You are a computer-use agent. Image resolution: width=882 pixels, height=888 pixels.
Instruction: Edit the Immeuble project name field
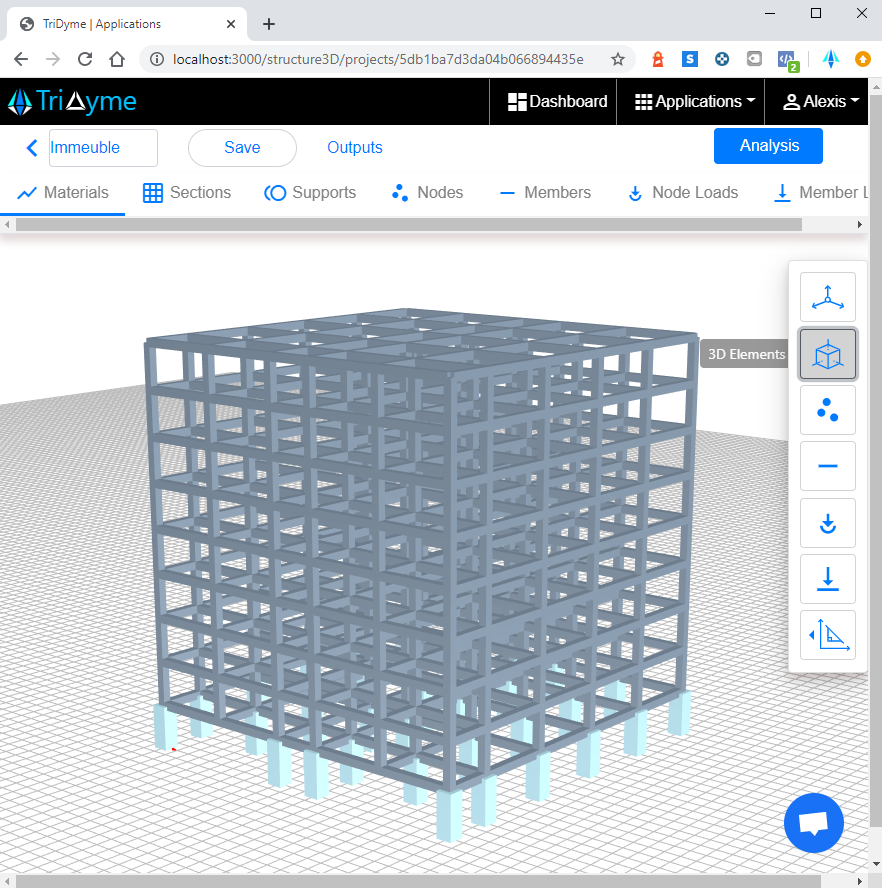pyautogui.click(x=103, y=148)
